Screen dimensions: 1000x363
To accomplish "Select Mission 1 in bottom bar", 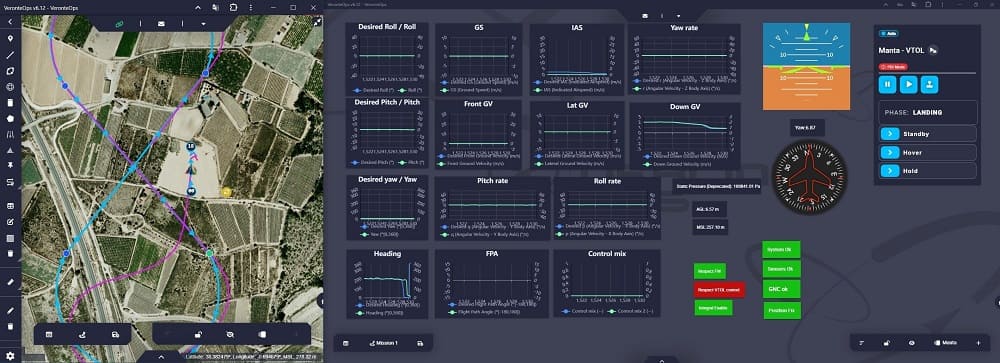I will tap(383, 343).
